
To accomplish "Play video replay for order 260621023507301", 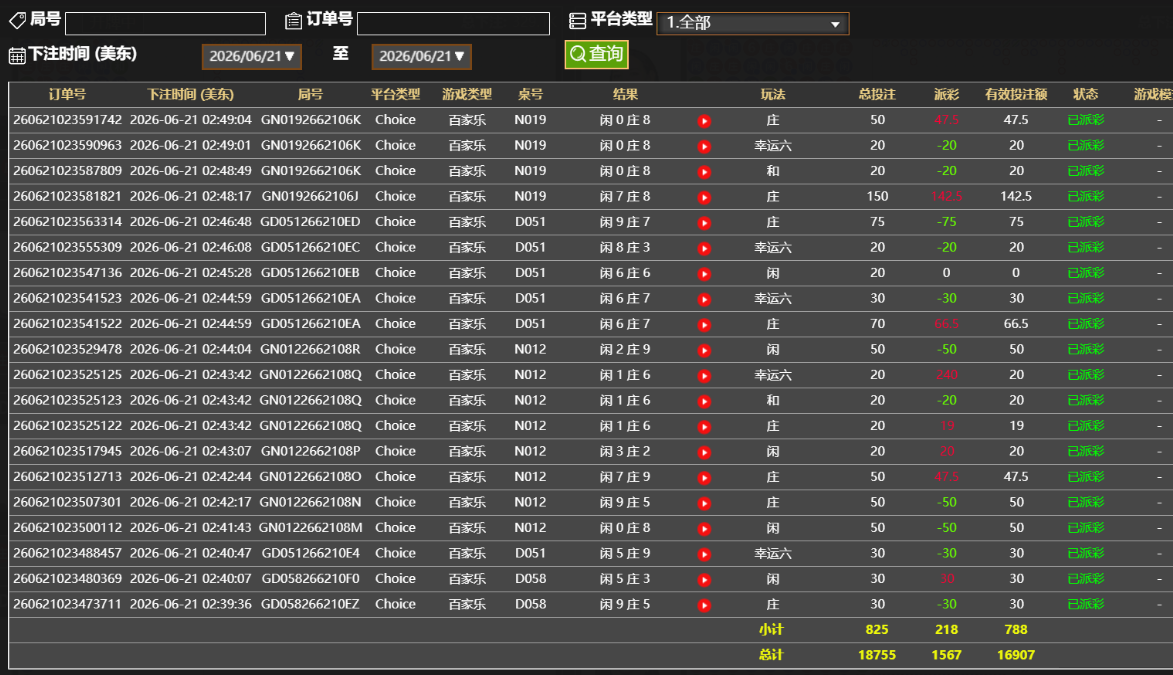I will (x=704, y=503).
